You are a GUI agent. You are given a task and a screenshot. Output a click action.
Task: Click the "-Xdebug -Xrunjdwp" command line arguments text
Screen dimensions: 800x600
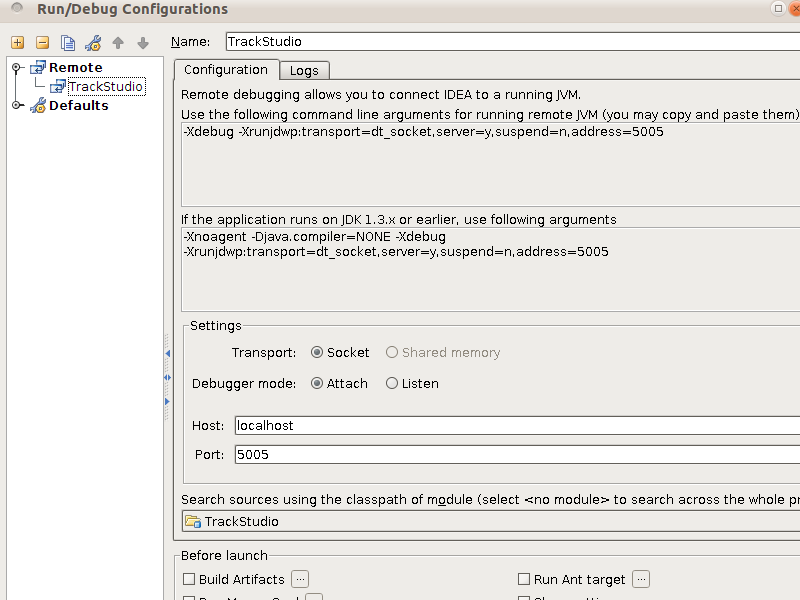coord(423,132)
